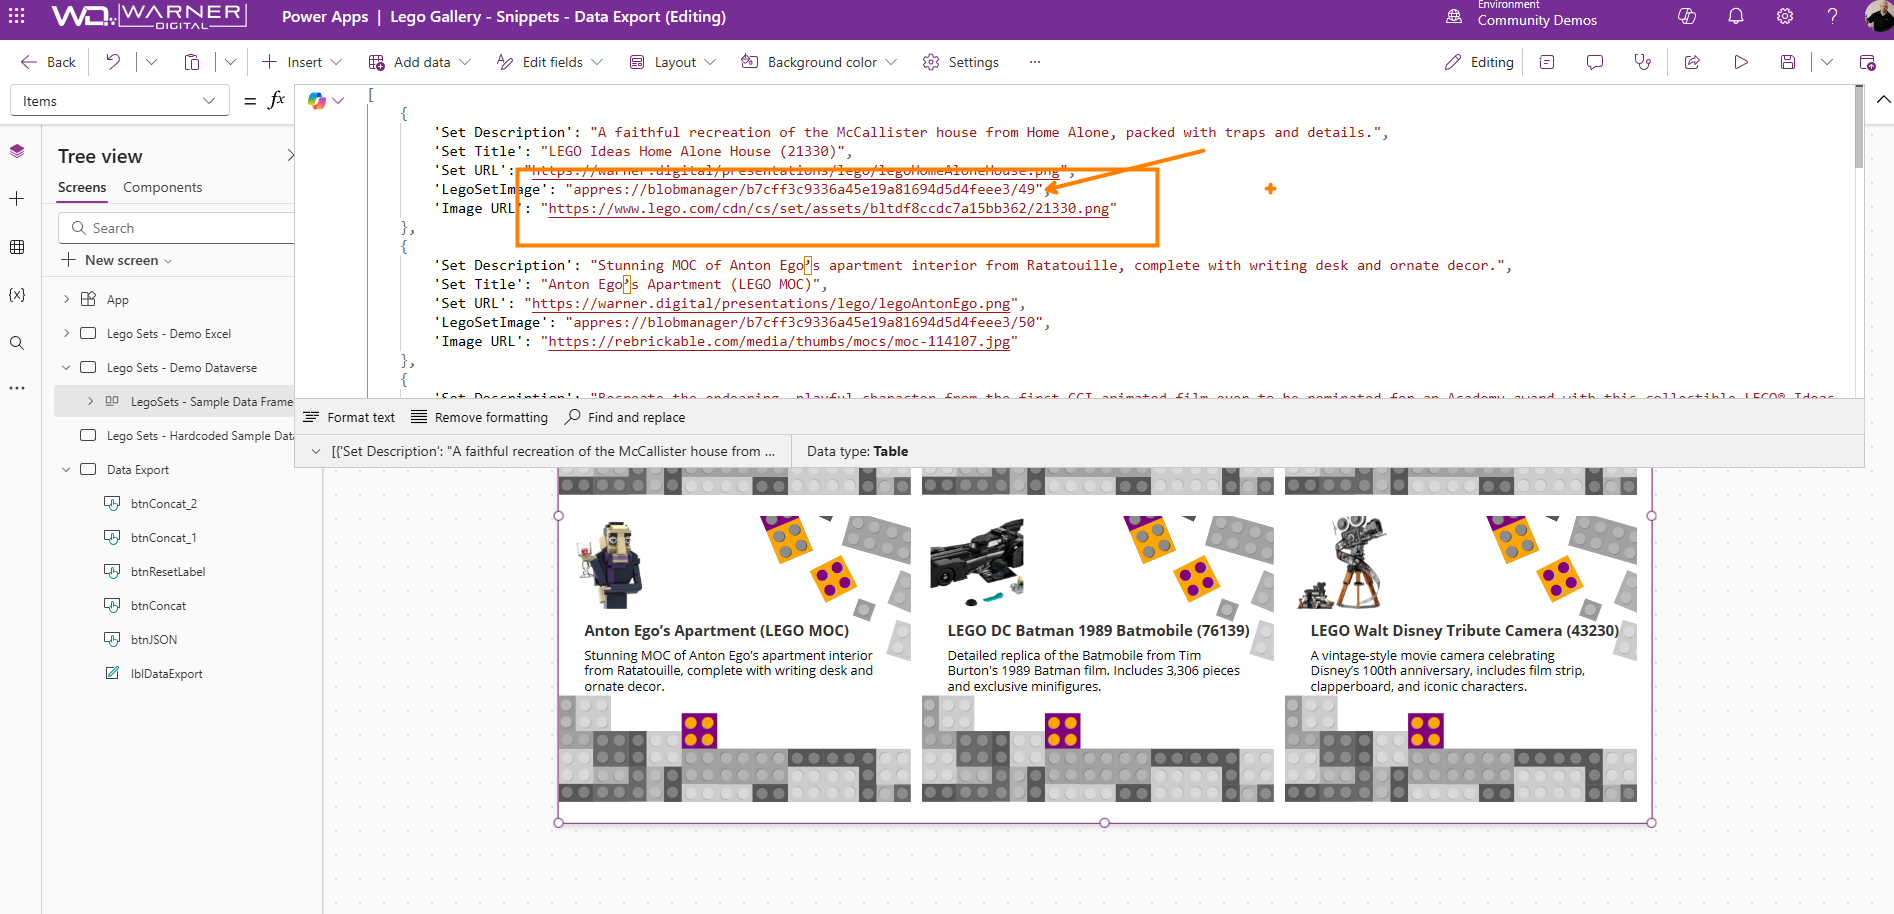Select btnJSON in the tree
Image resolution: width=1894 pixels, height=914 pixels.
click(153, 639)
